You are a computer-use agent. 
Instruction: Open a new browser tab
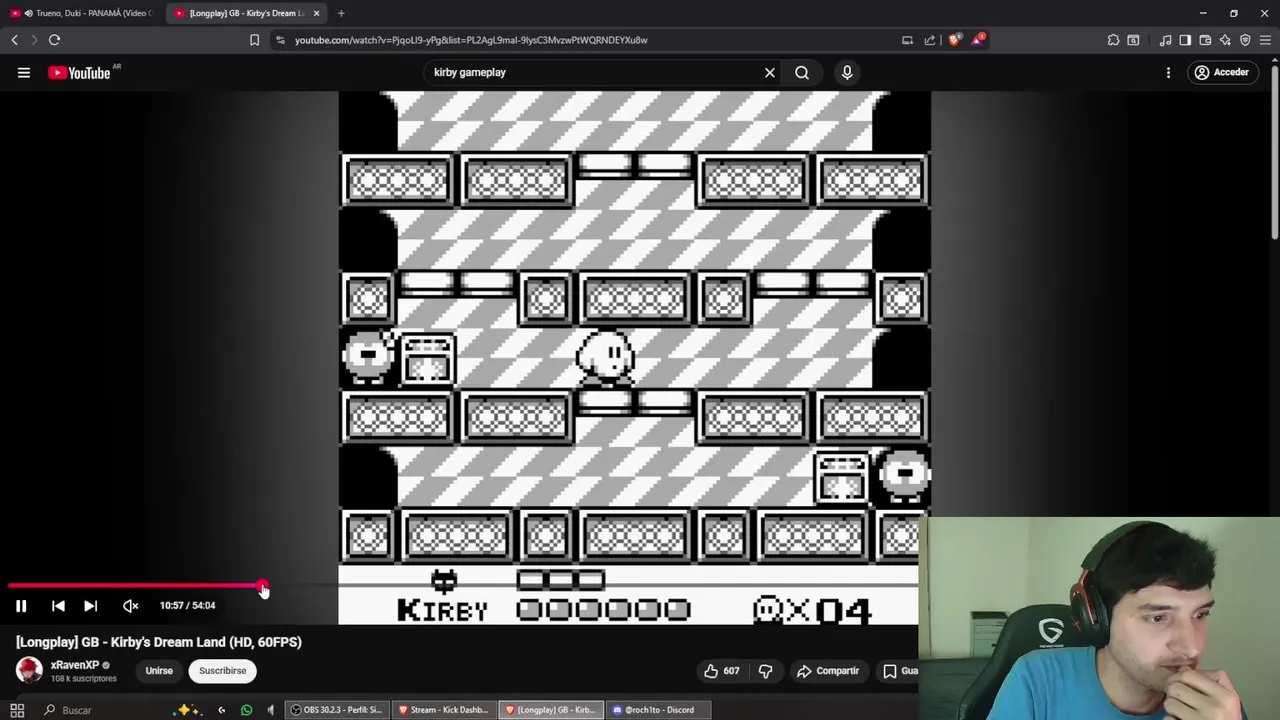[341, 13]
